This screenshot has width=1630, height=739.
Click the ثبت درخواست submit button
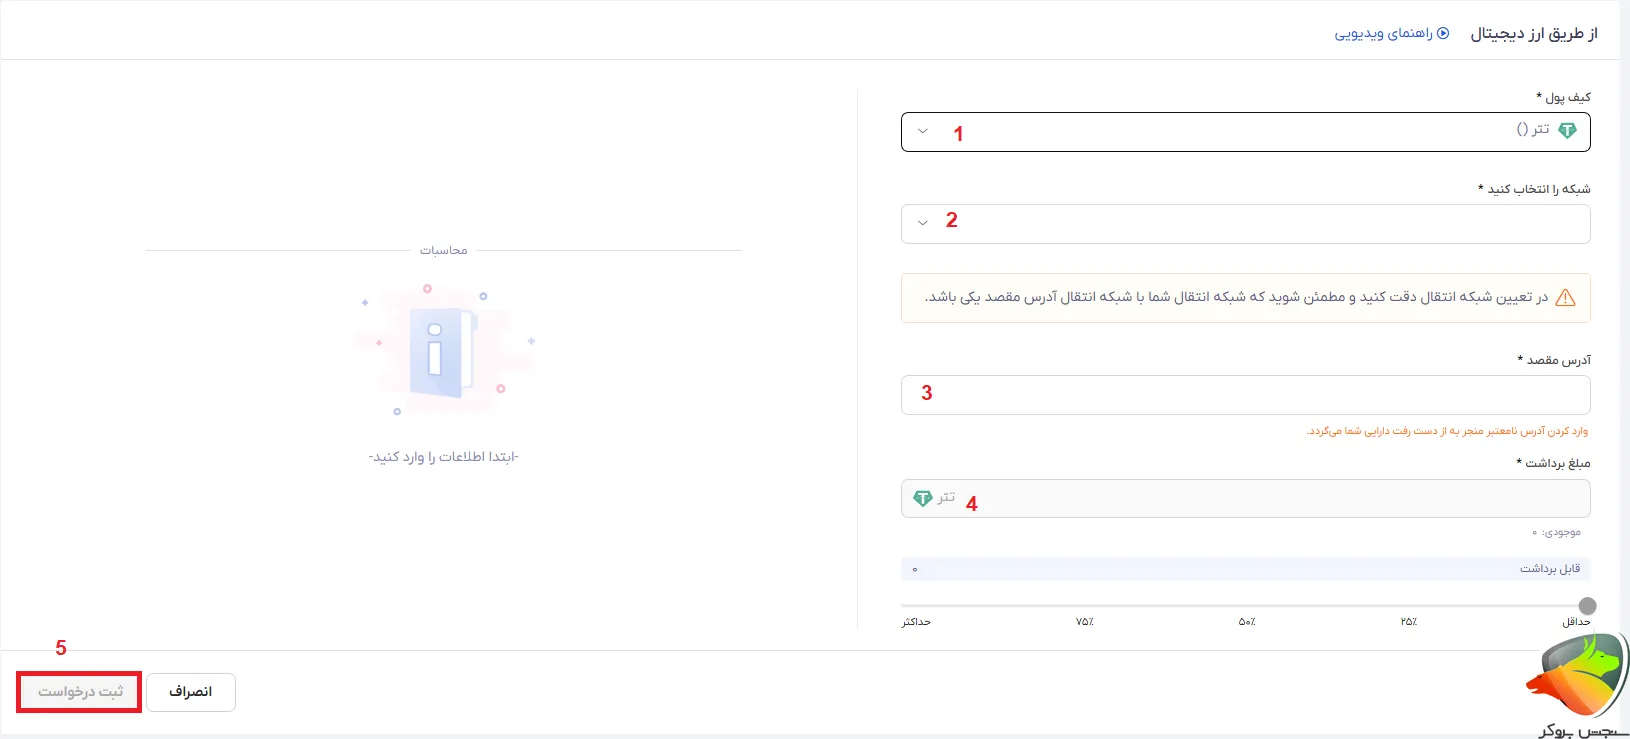tap(80, 692)
